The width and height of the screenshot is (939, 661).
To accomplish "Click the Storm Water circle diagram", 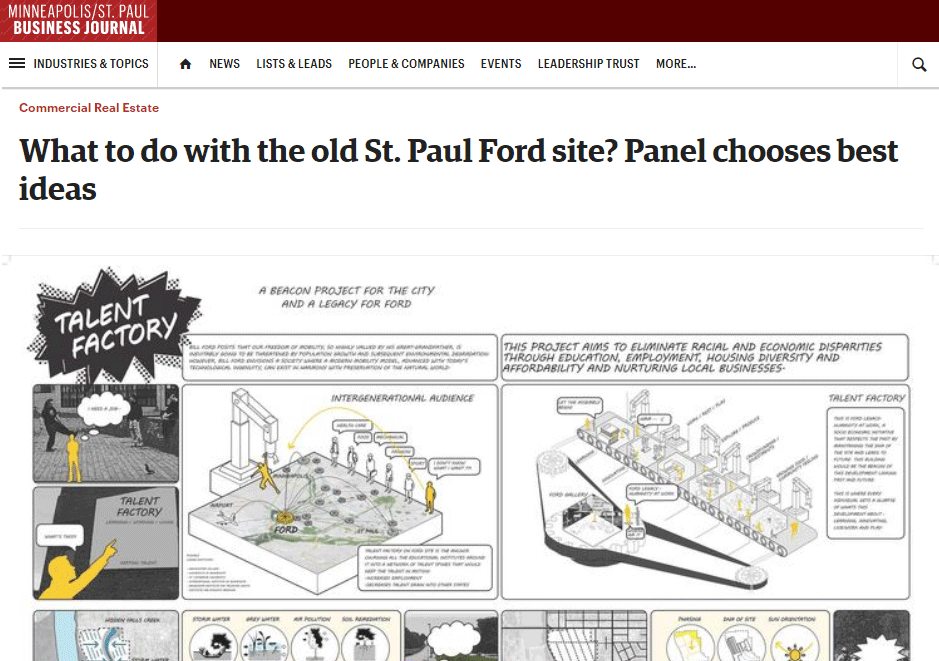I will click(213, 642).
